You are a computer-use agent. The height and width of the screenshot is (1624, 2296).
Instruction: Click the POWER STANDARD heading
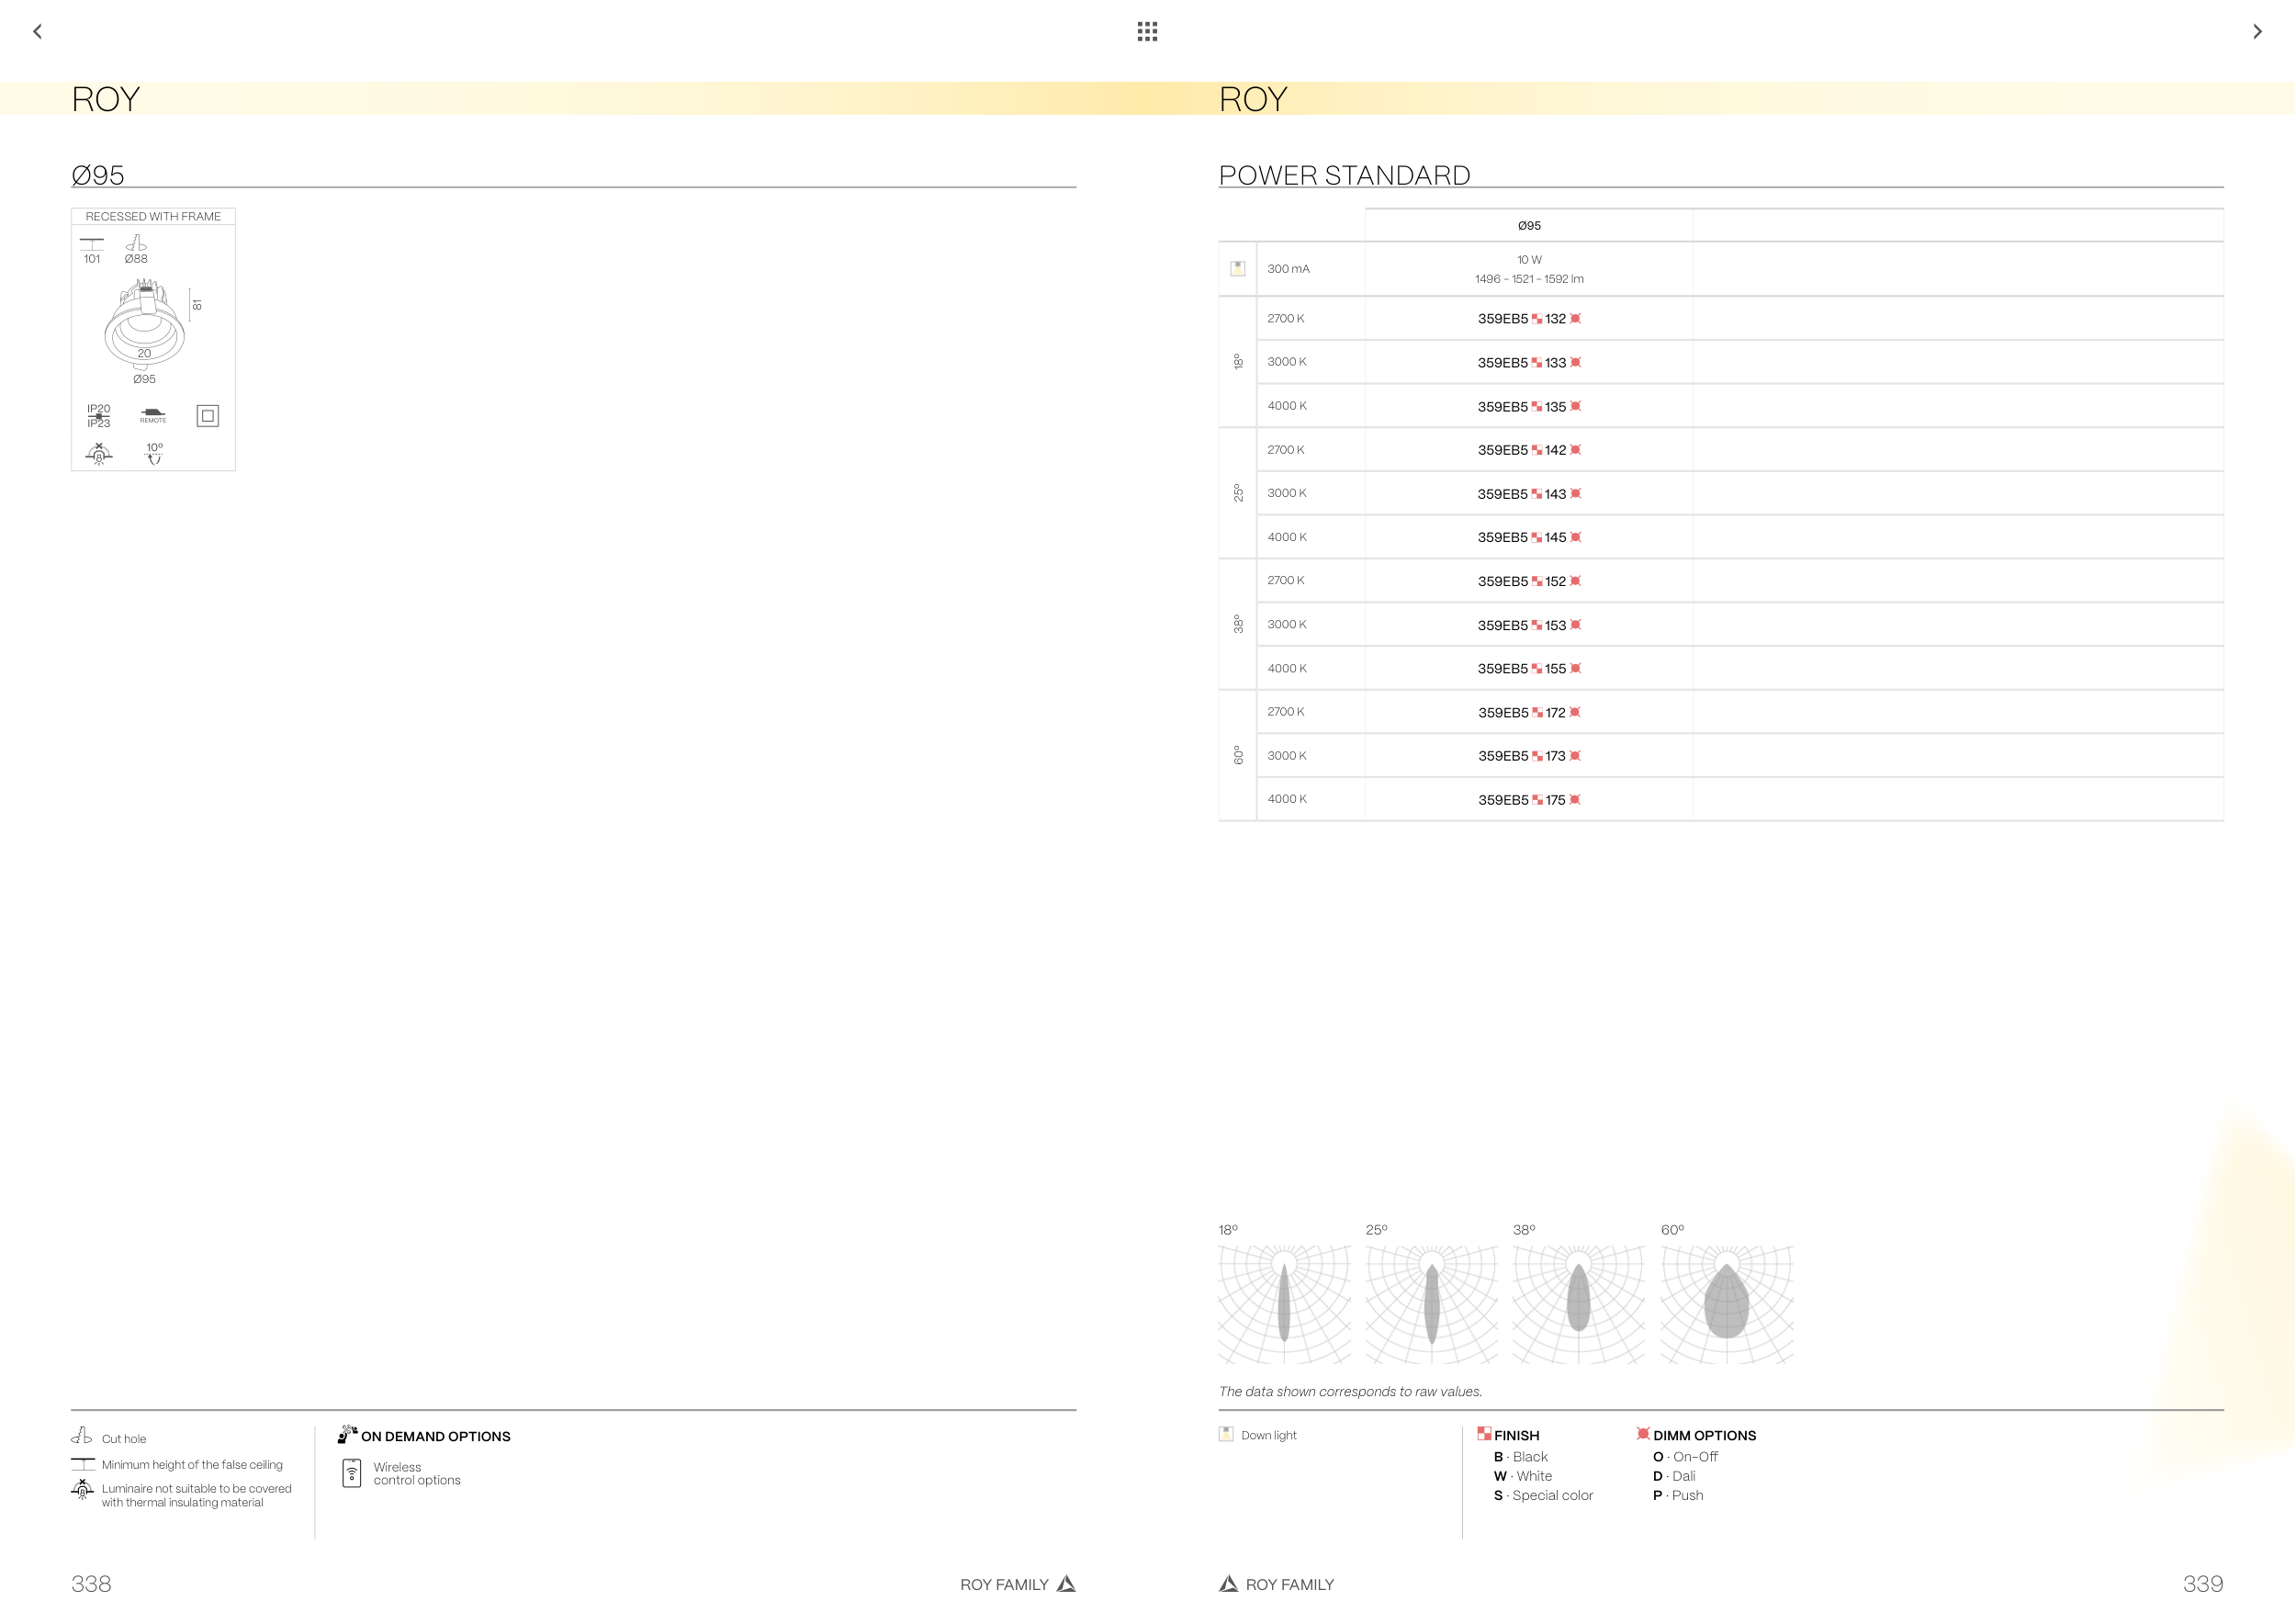coord(1344,176)
